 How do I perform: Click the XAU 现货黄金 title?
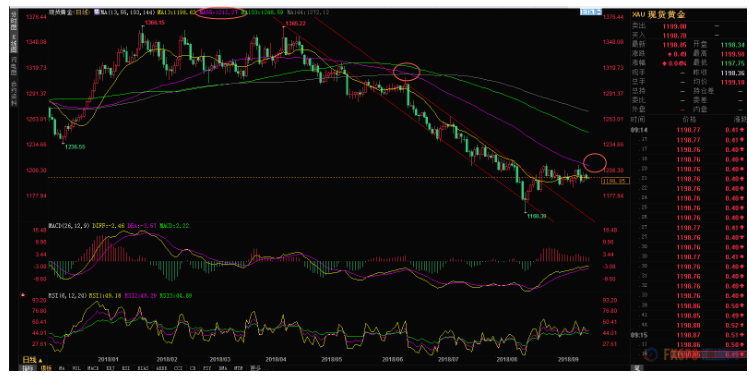pyautogui.click(x=658, y=15)
